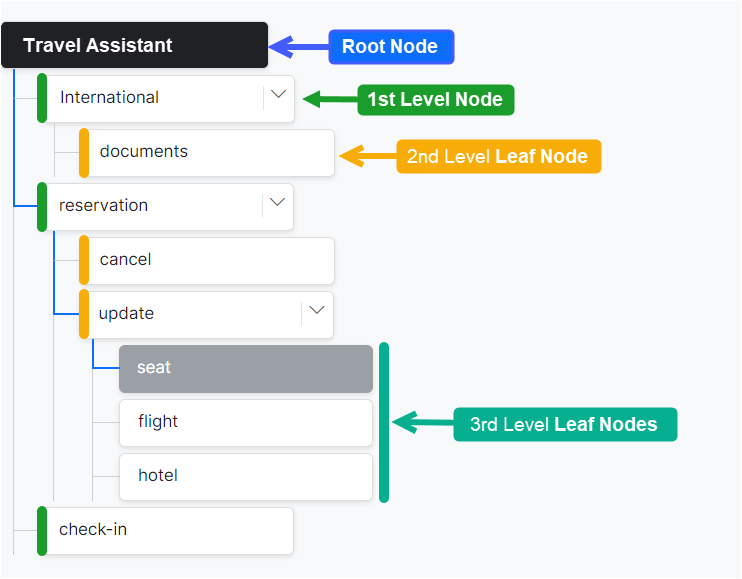Click the green 1st Level Node label
Viewport: 742px width, 579px height.
coord(435,99)
